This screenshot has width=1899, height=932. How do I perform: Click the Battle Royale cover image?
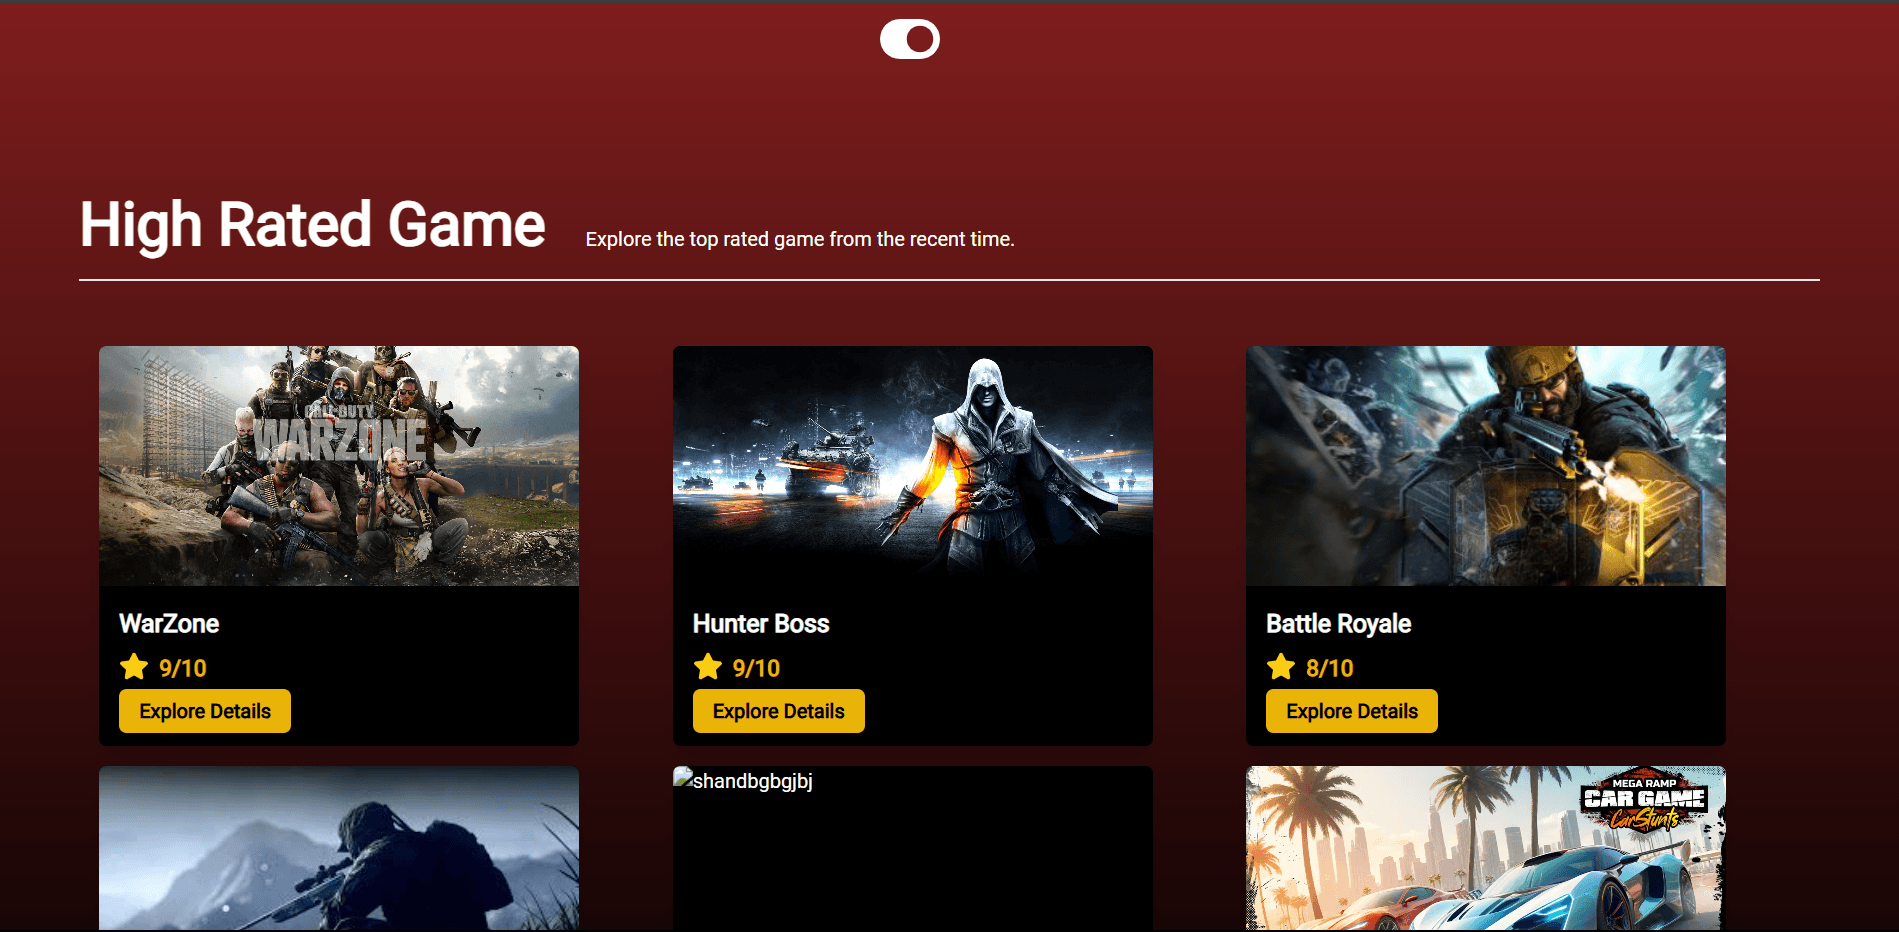[x=1486, y=466]
